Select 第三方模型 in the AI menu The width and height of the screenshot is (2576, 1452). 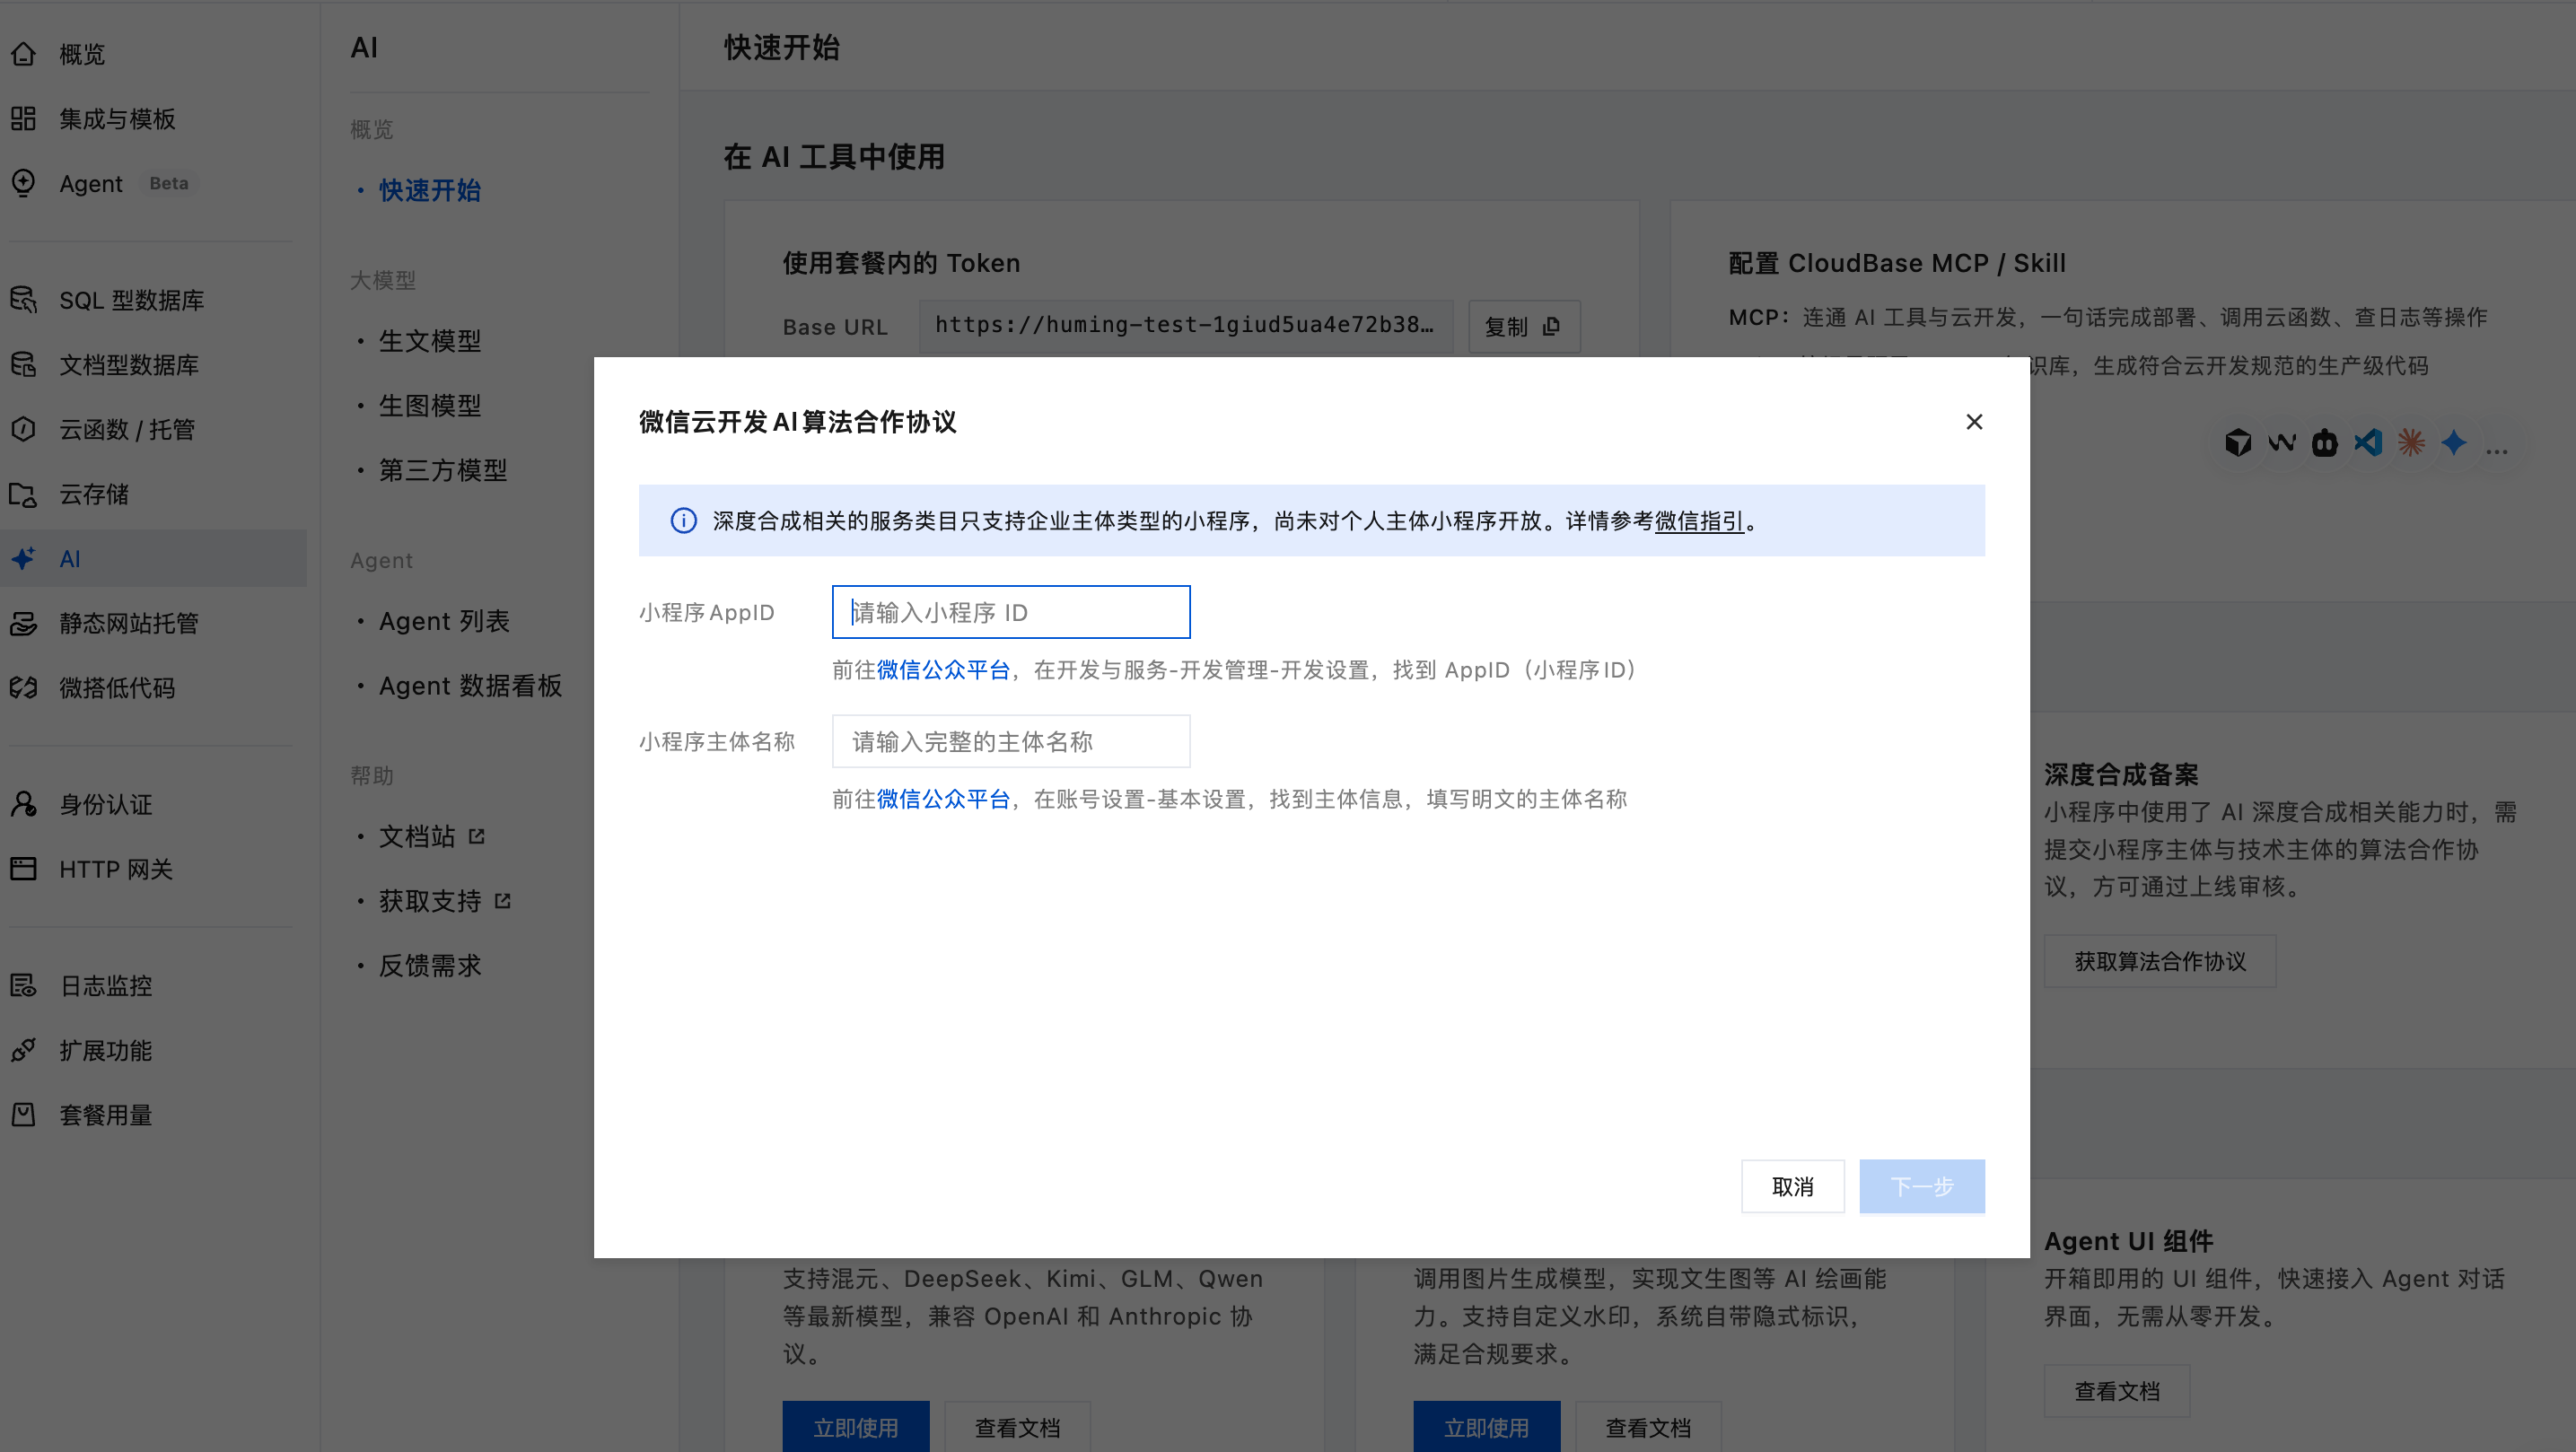click(x=443, y=470)
